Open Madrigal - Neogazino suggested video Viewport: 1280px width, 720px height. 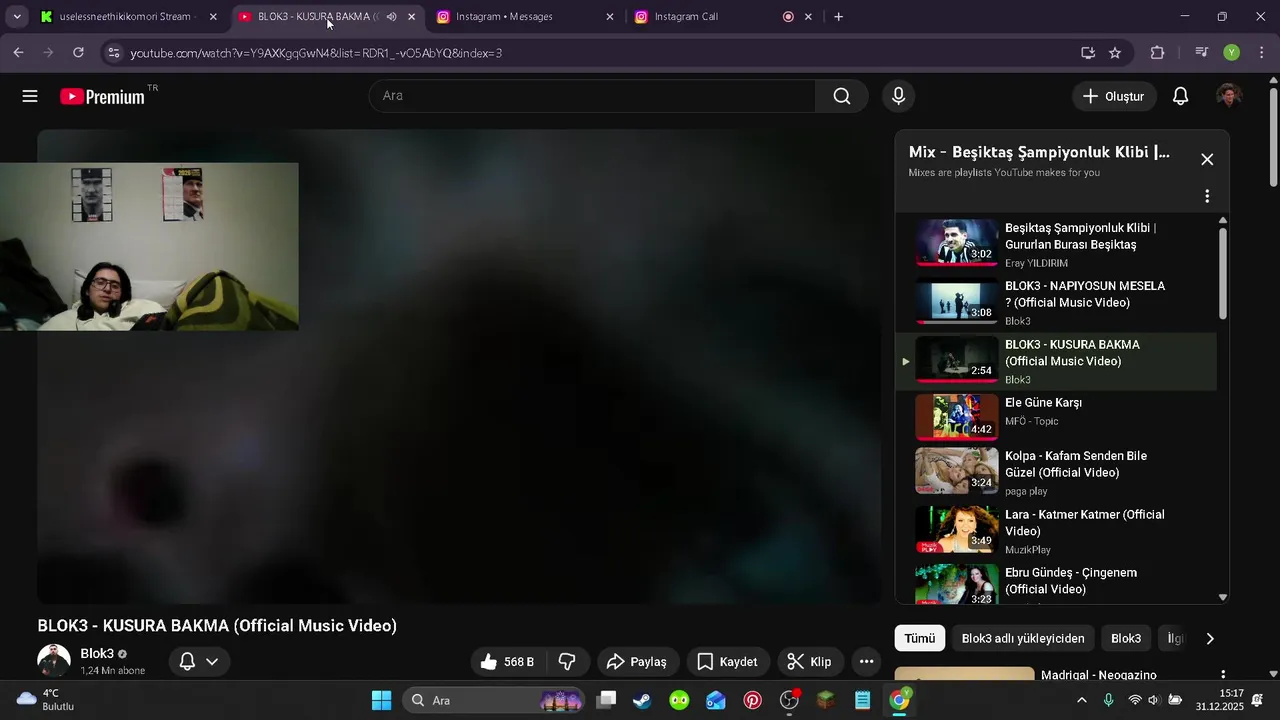click(1098, 675)
